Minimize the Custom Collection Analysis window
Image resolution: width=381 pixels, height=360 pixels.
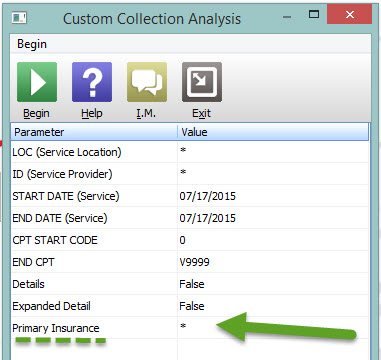pyautogui.click(x=287, y=17)
